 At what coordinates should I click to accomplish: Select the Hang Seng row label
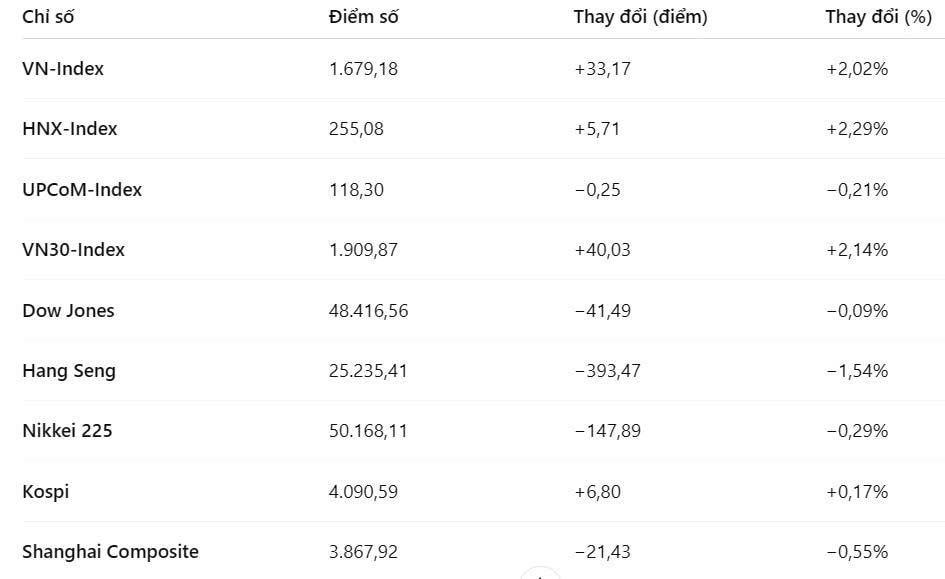pyautogui.click(x=69, y=371)
